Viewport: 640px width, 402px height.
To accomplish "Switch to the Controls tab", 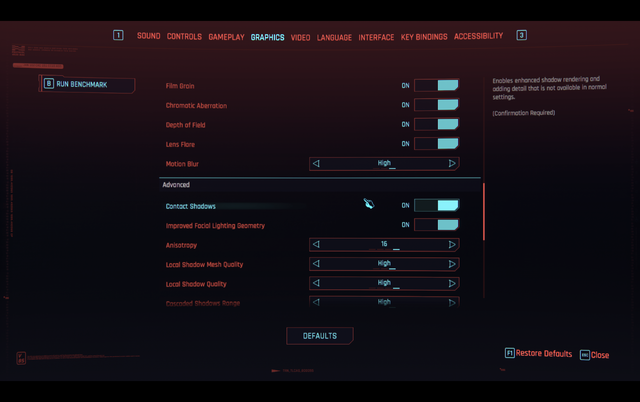I will tap(184, 37).
